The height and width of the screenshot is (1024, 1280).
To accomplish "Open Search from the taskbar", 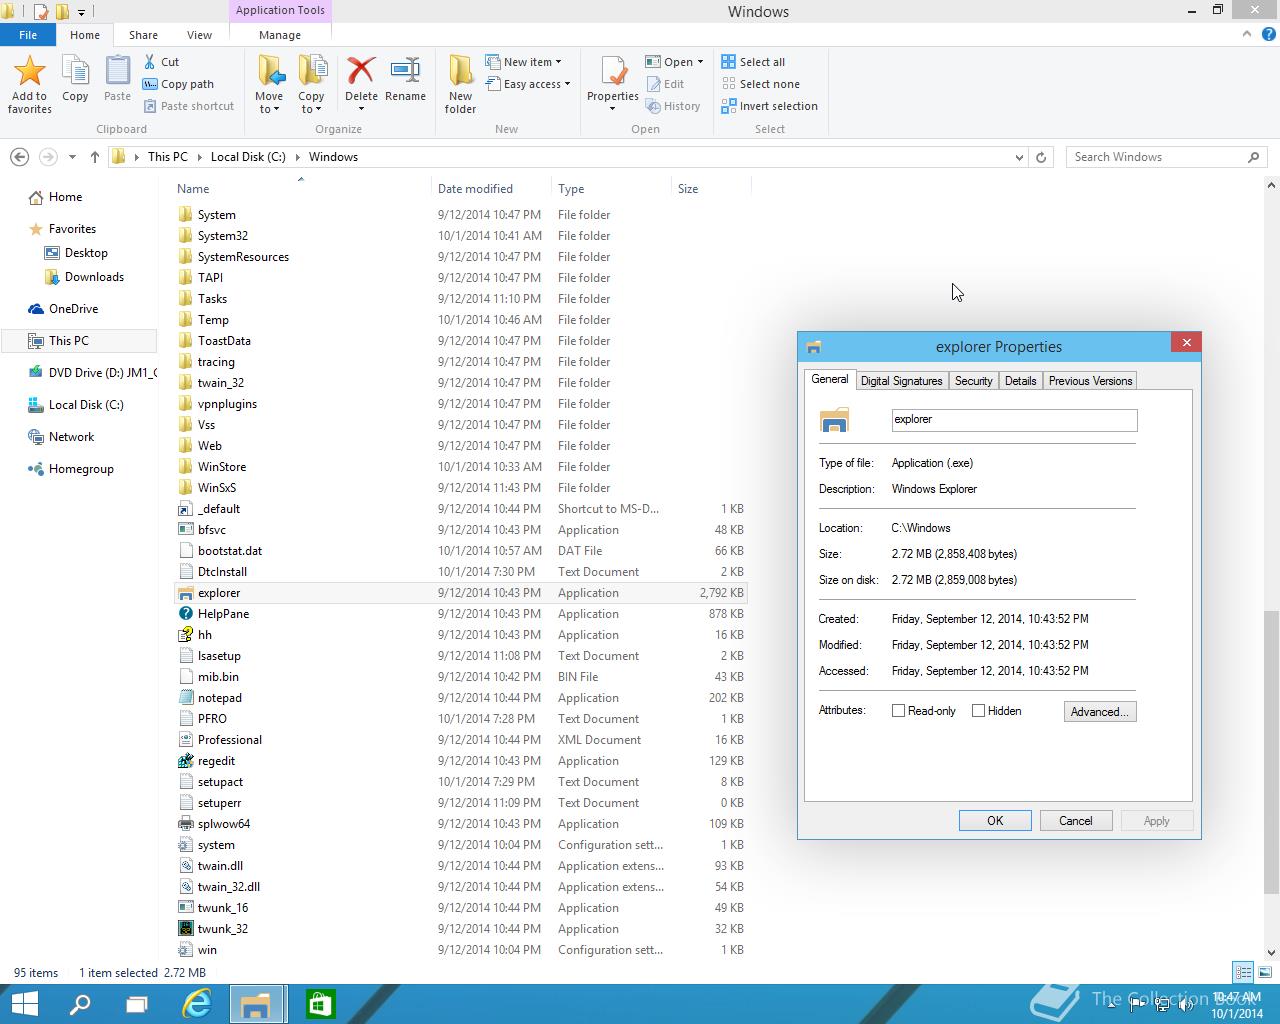I will 80,1004.
